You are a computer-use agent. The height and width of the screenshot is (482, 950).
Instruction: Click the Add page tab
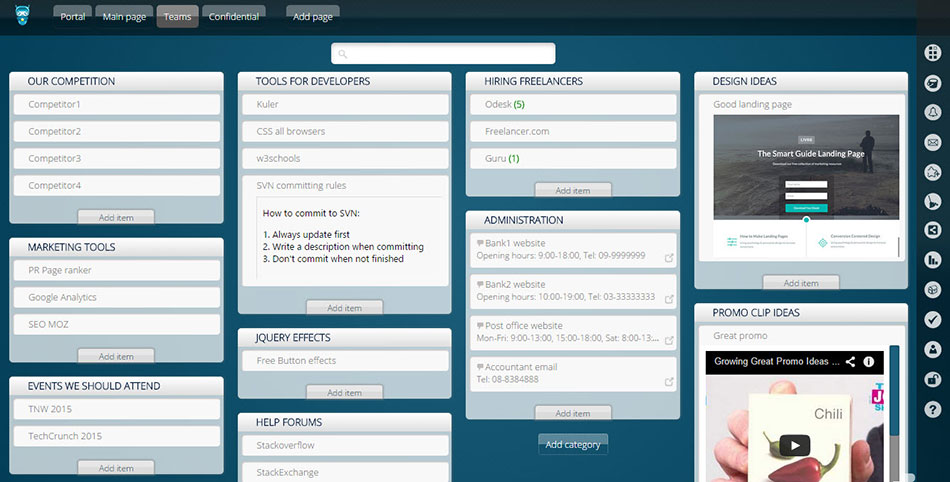pos(312,17)
